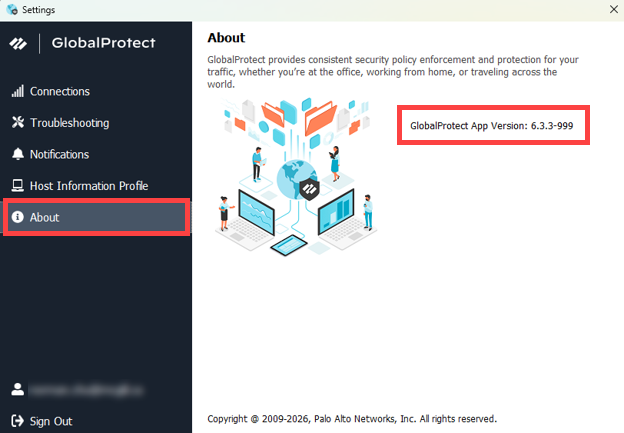Viewport: 624px width, 433px height.
Task: Click the Connections signal-bars icon
Action: (x=18, y=91)
